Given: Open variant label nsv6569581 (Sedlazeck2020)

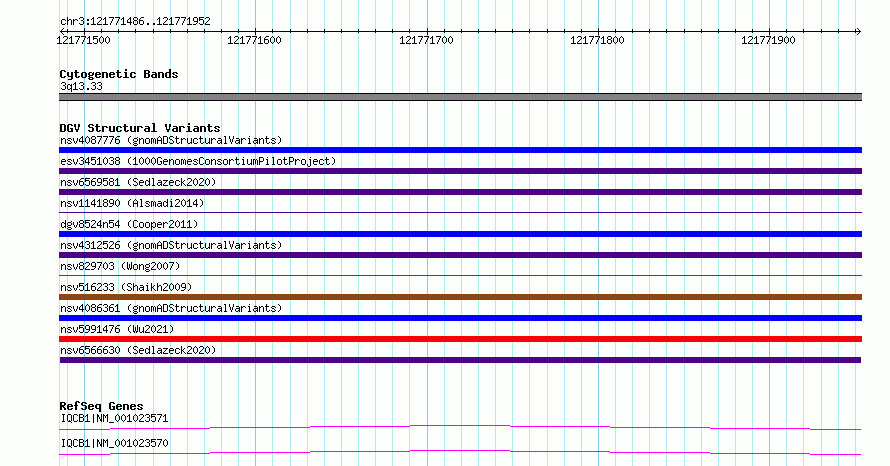Looking at the screenshot, I should pos(138,182).
